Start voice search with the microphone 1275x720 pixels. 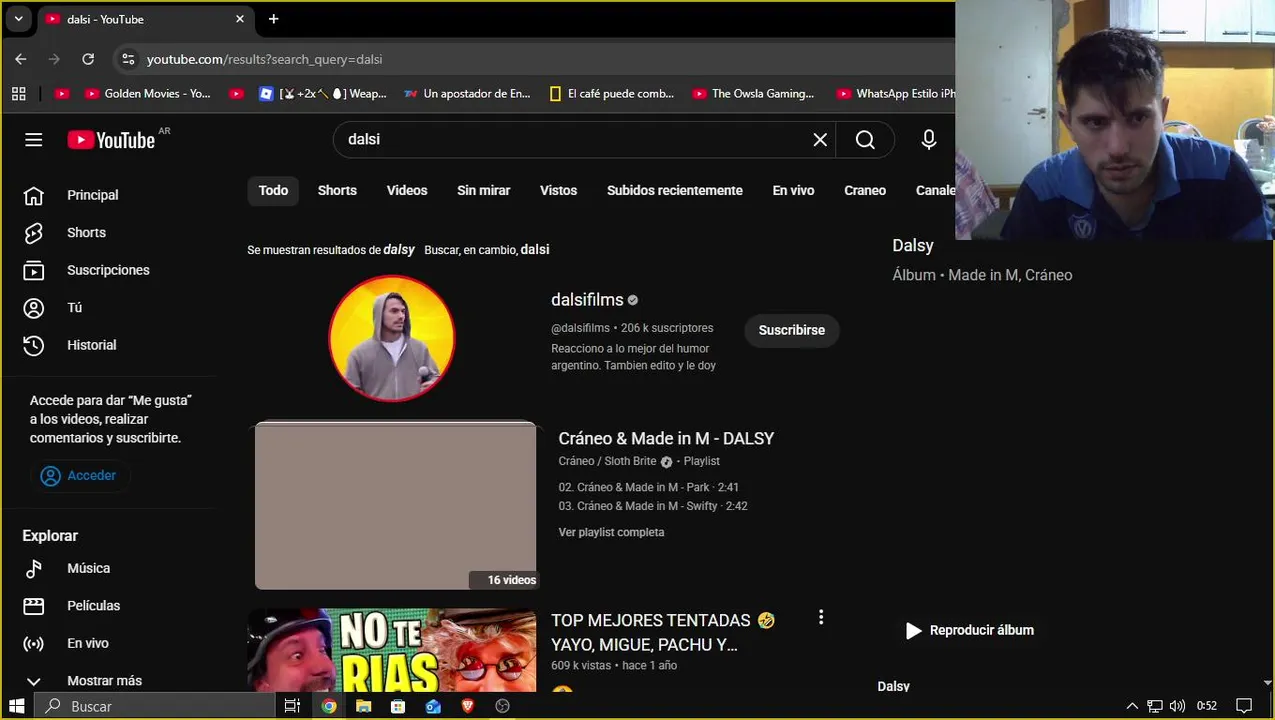click(929, 140)
